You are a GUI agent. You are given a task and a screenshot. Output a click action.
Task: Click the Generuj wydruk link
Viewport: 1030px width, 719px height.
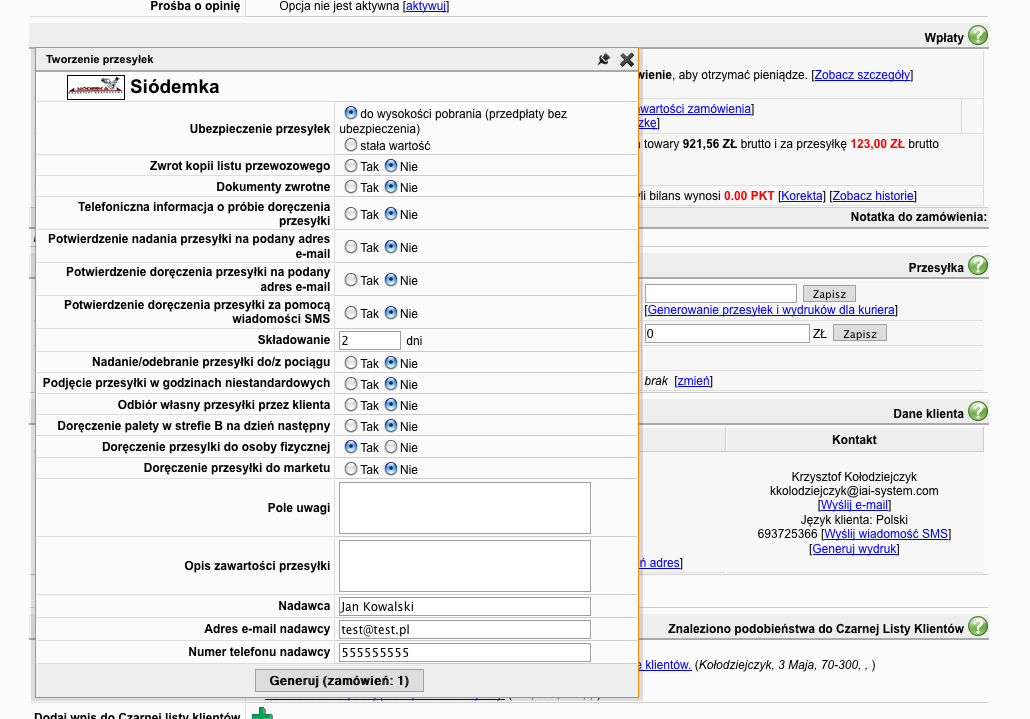(x=854, y=549)
